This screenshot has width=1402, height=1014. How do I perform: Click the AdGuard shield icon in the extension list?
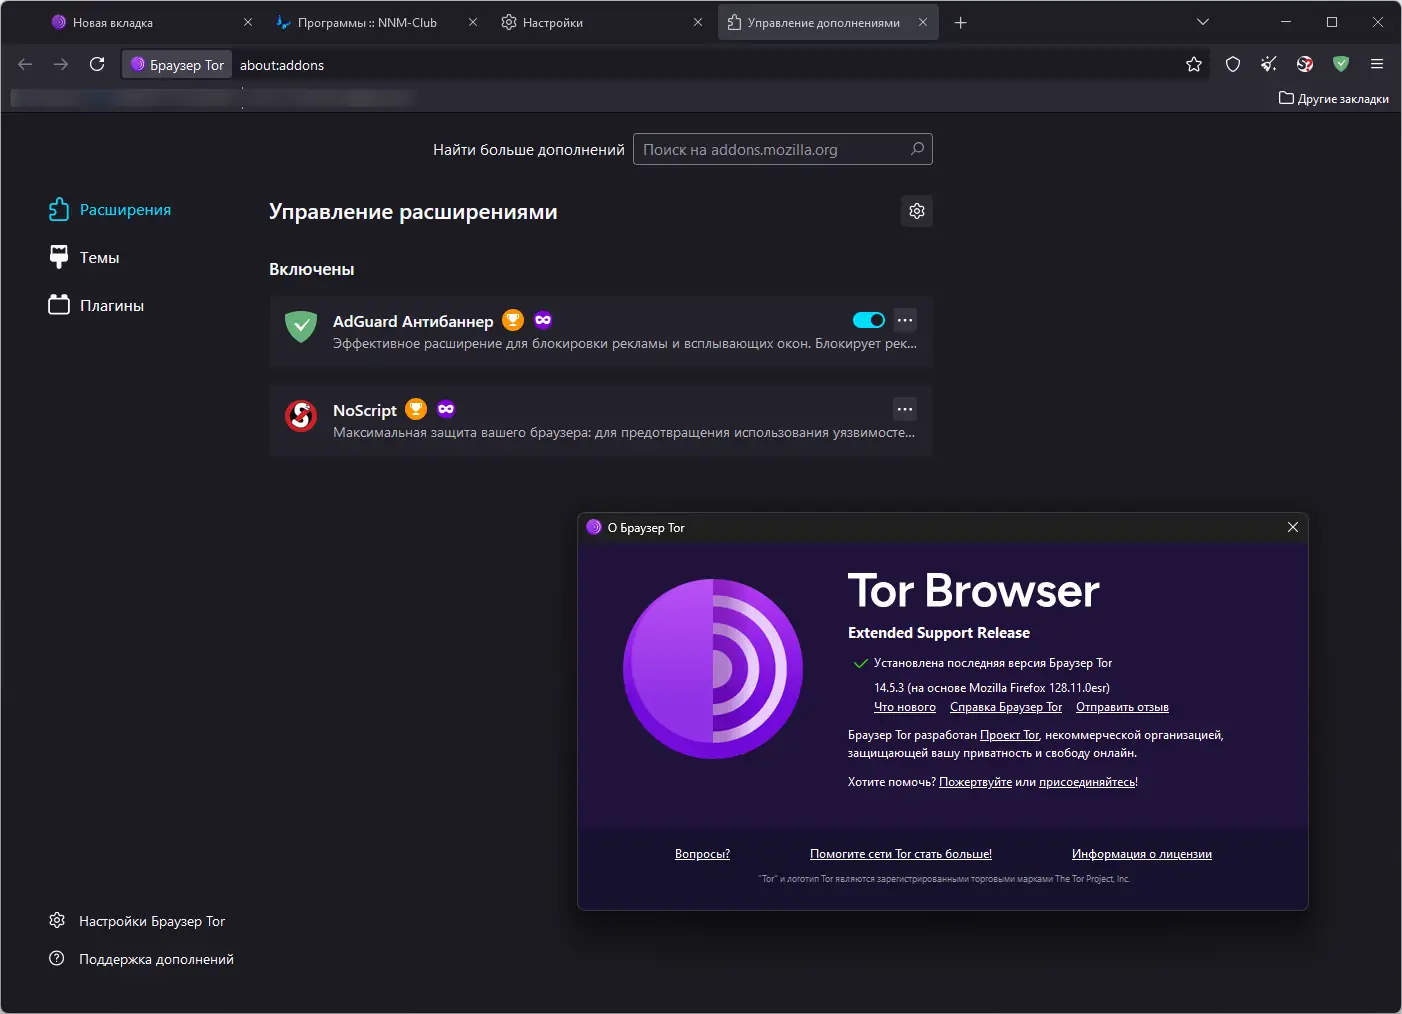click(x=301, y=327)
